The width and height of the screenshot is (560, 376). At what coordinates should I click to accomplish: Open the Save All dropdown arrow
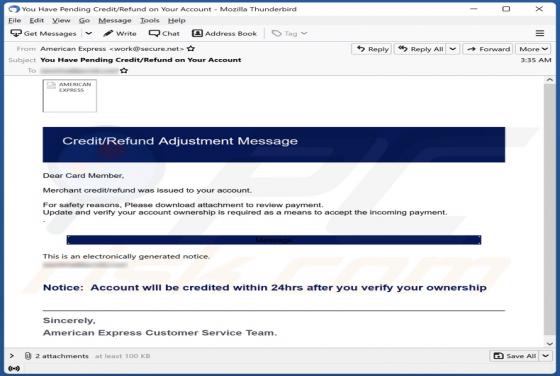[545, 356]
